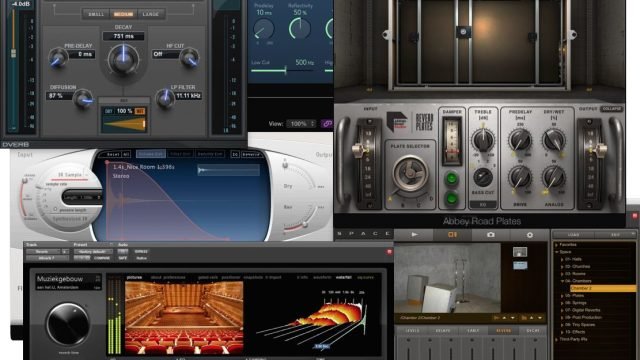Click the D-Verb LP FILTER knob
This screenshot has height=360, width=640.
(165, 99)
